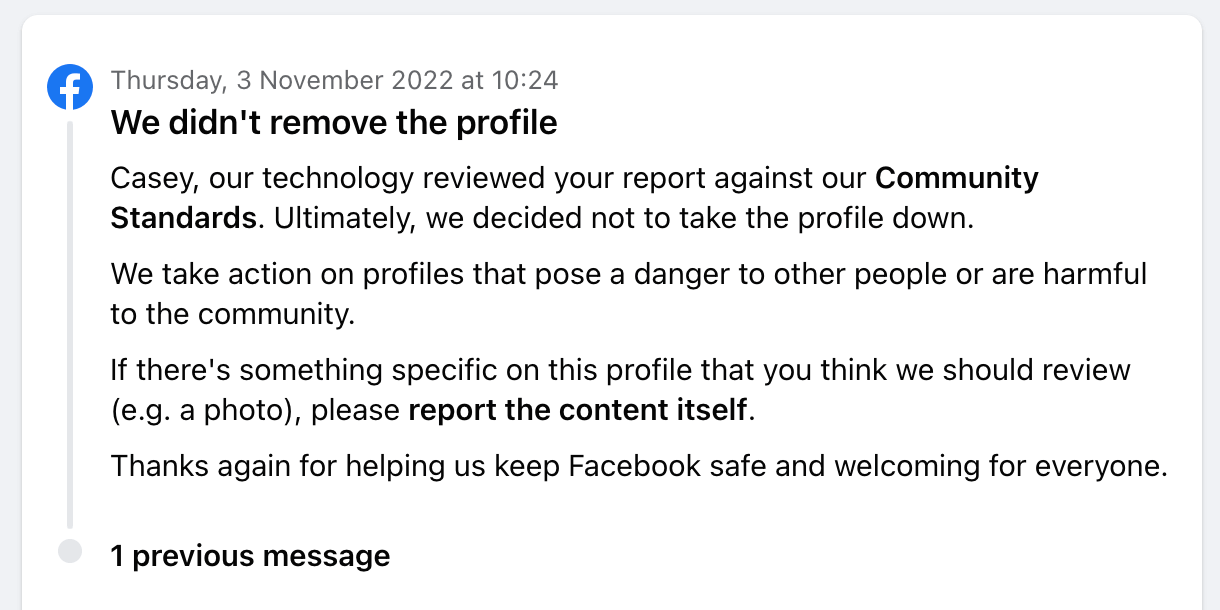Click the vertical timeline line under the logo
The width and height of the screenshot is (1220, 610).
[x=70, y=320]
